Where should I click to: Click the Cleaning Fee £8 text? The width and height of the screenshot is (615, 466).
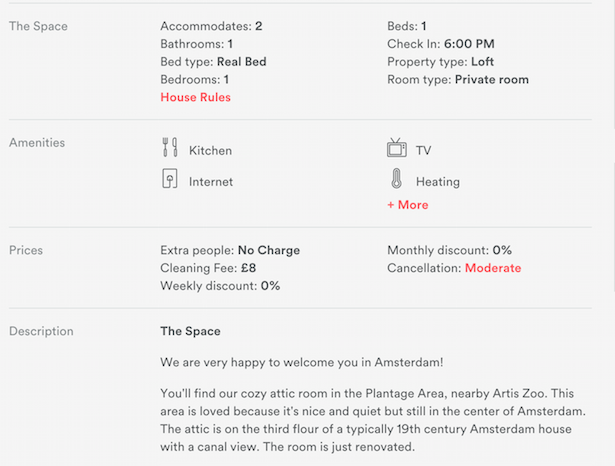click(x=208, y=268)
